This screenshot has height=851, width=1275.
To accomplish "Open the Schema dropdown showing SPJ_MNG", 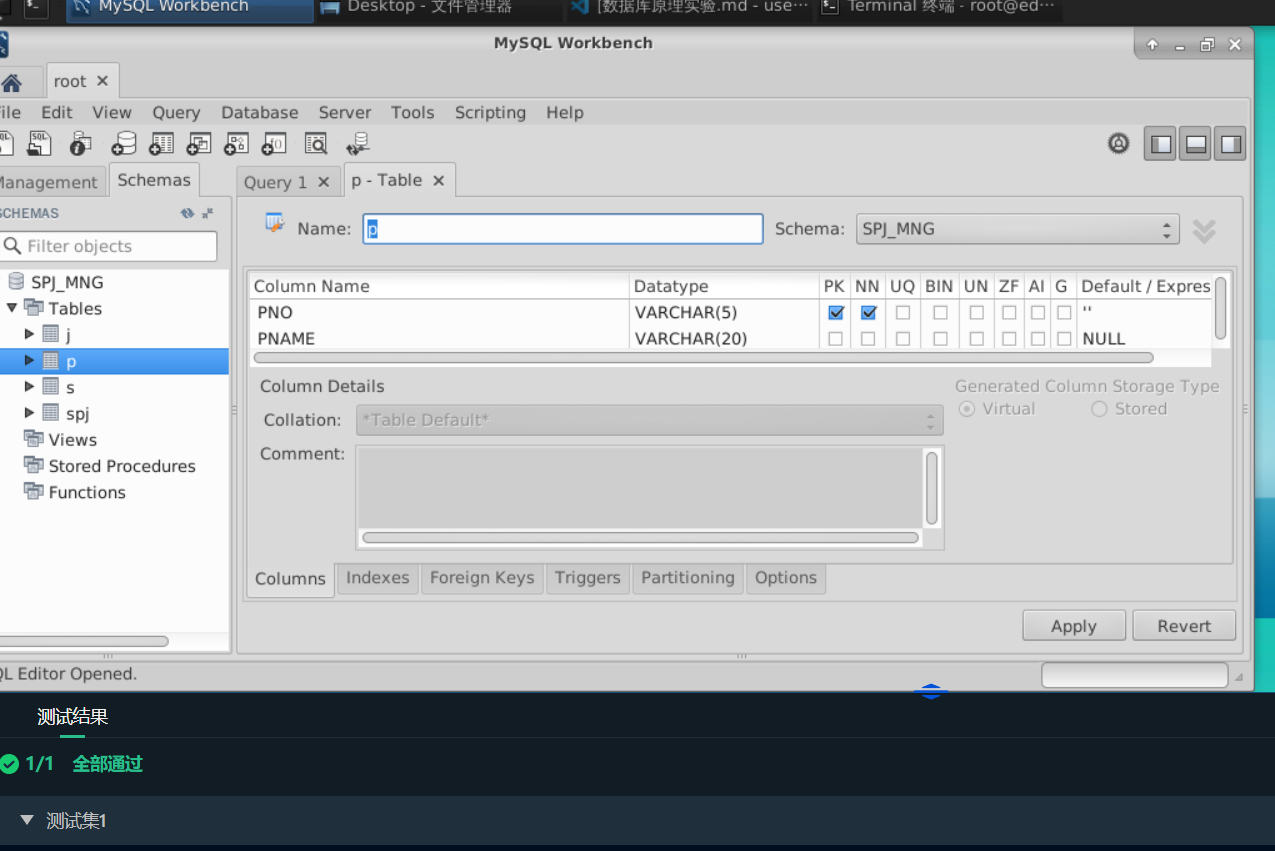I will point(1018,229).
